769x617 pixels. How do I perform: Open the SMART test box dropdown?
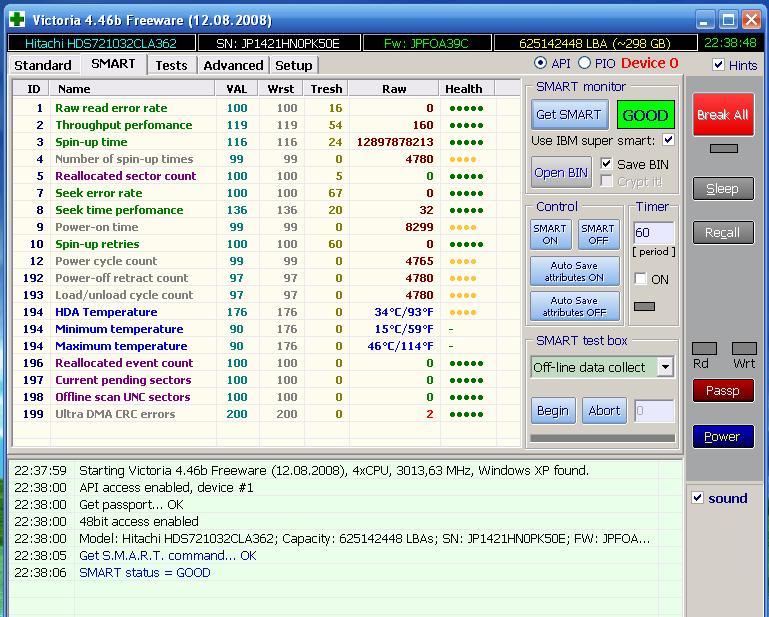[665, 367]
